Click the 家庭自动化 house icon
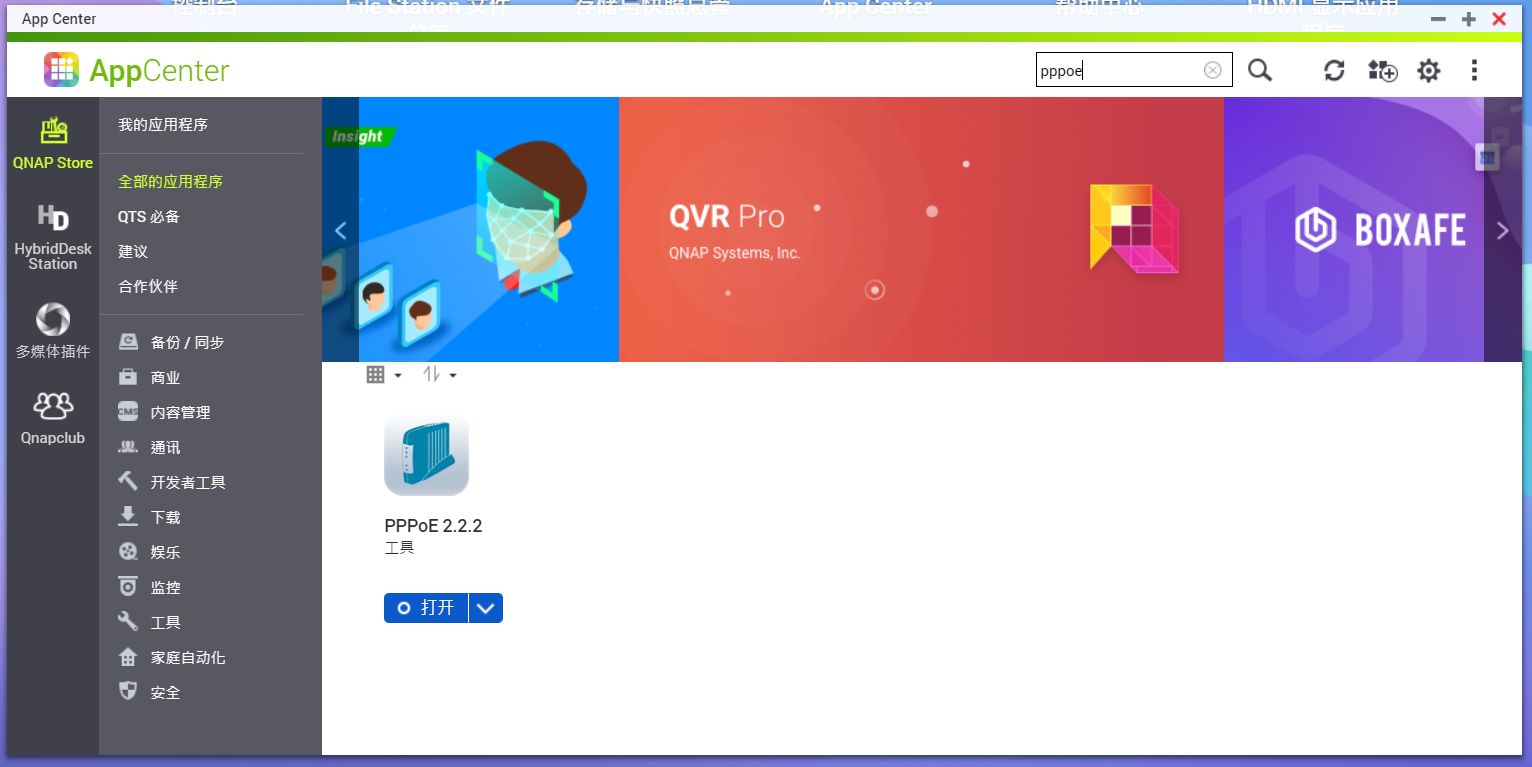Viewport: 1532px width, 767px height. pos(128,657)
